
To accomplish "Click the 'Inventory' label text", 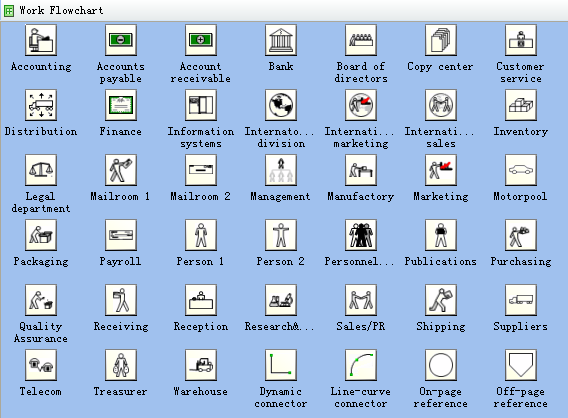I will 521,131.
